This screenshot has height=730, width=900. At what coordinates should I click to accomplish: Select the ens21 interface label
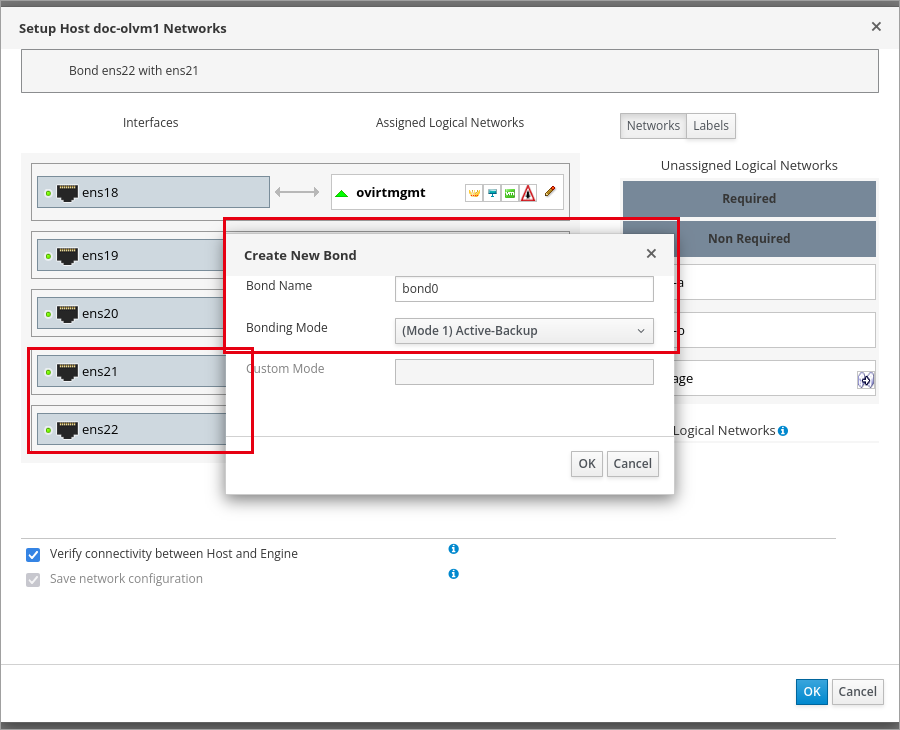click(100, 372)
